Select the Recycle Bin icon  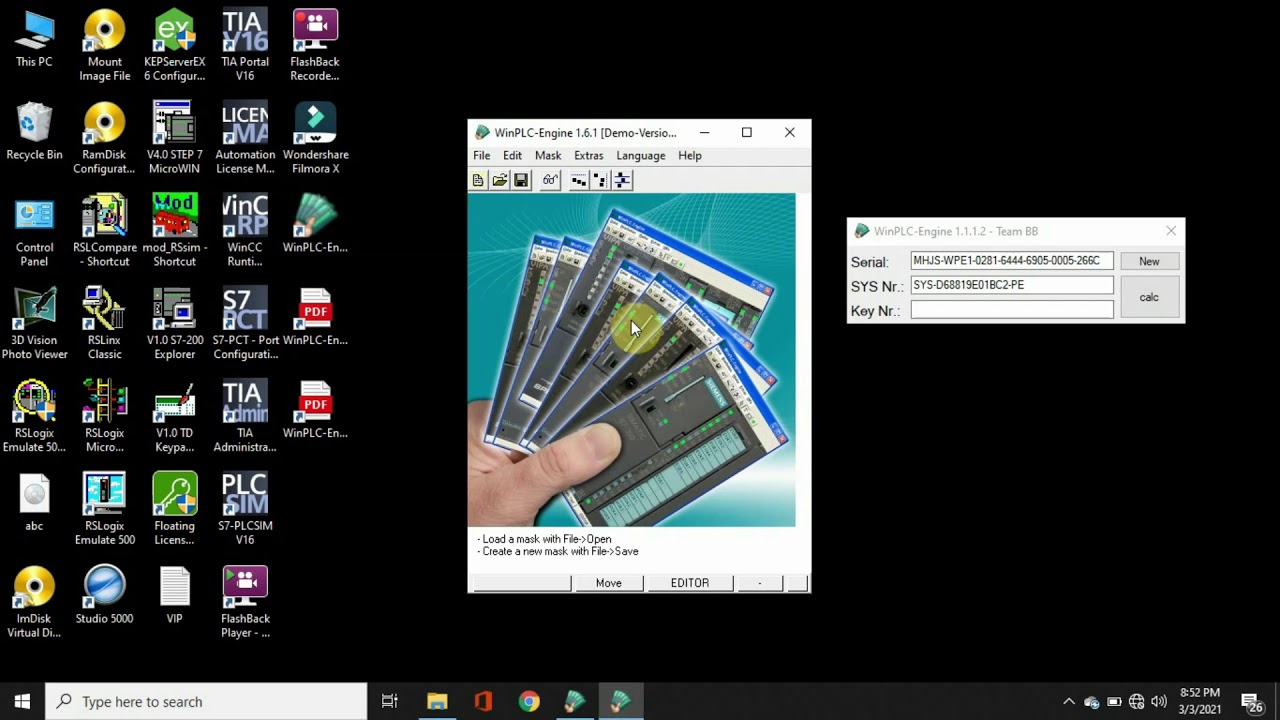[x=34, y=132]
